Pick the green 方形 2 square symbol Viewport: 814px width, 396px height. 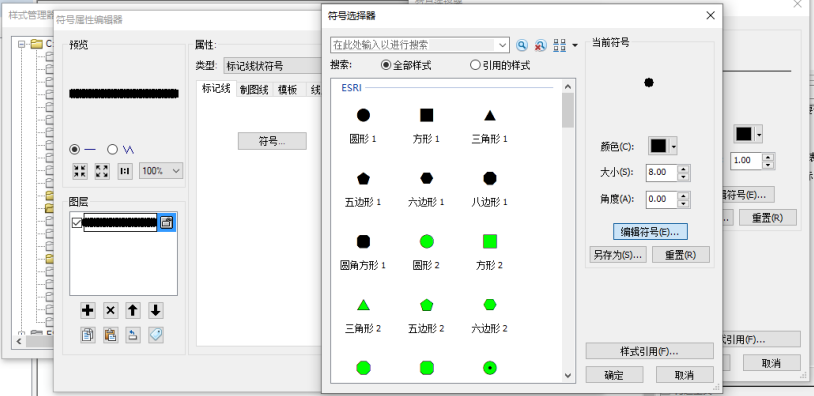coord(490,241)
